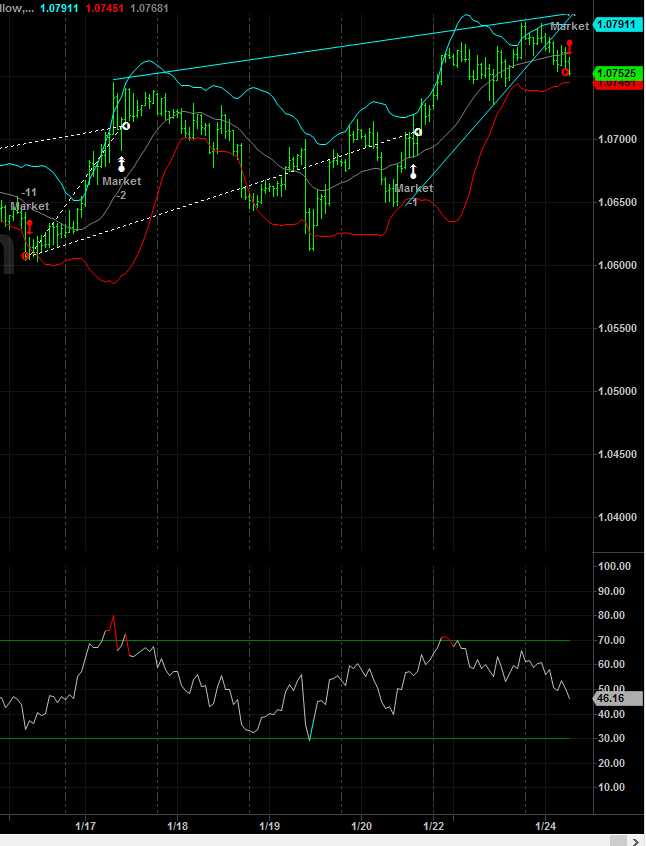Image resolution: width=646 pixels, height=846 pixels.
Task: Click the 1/24 date label on time axis
Action: (x=546, y=826)
